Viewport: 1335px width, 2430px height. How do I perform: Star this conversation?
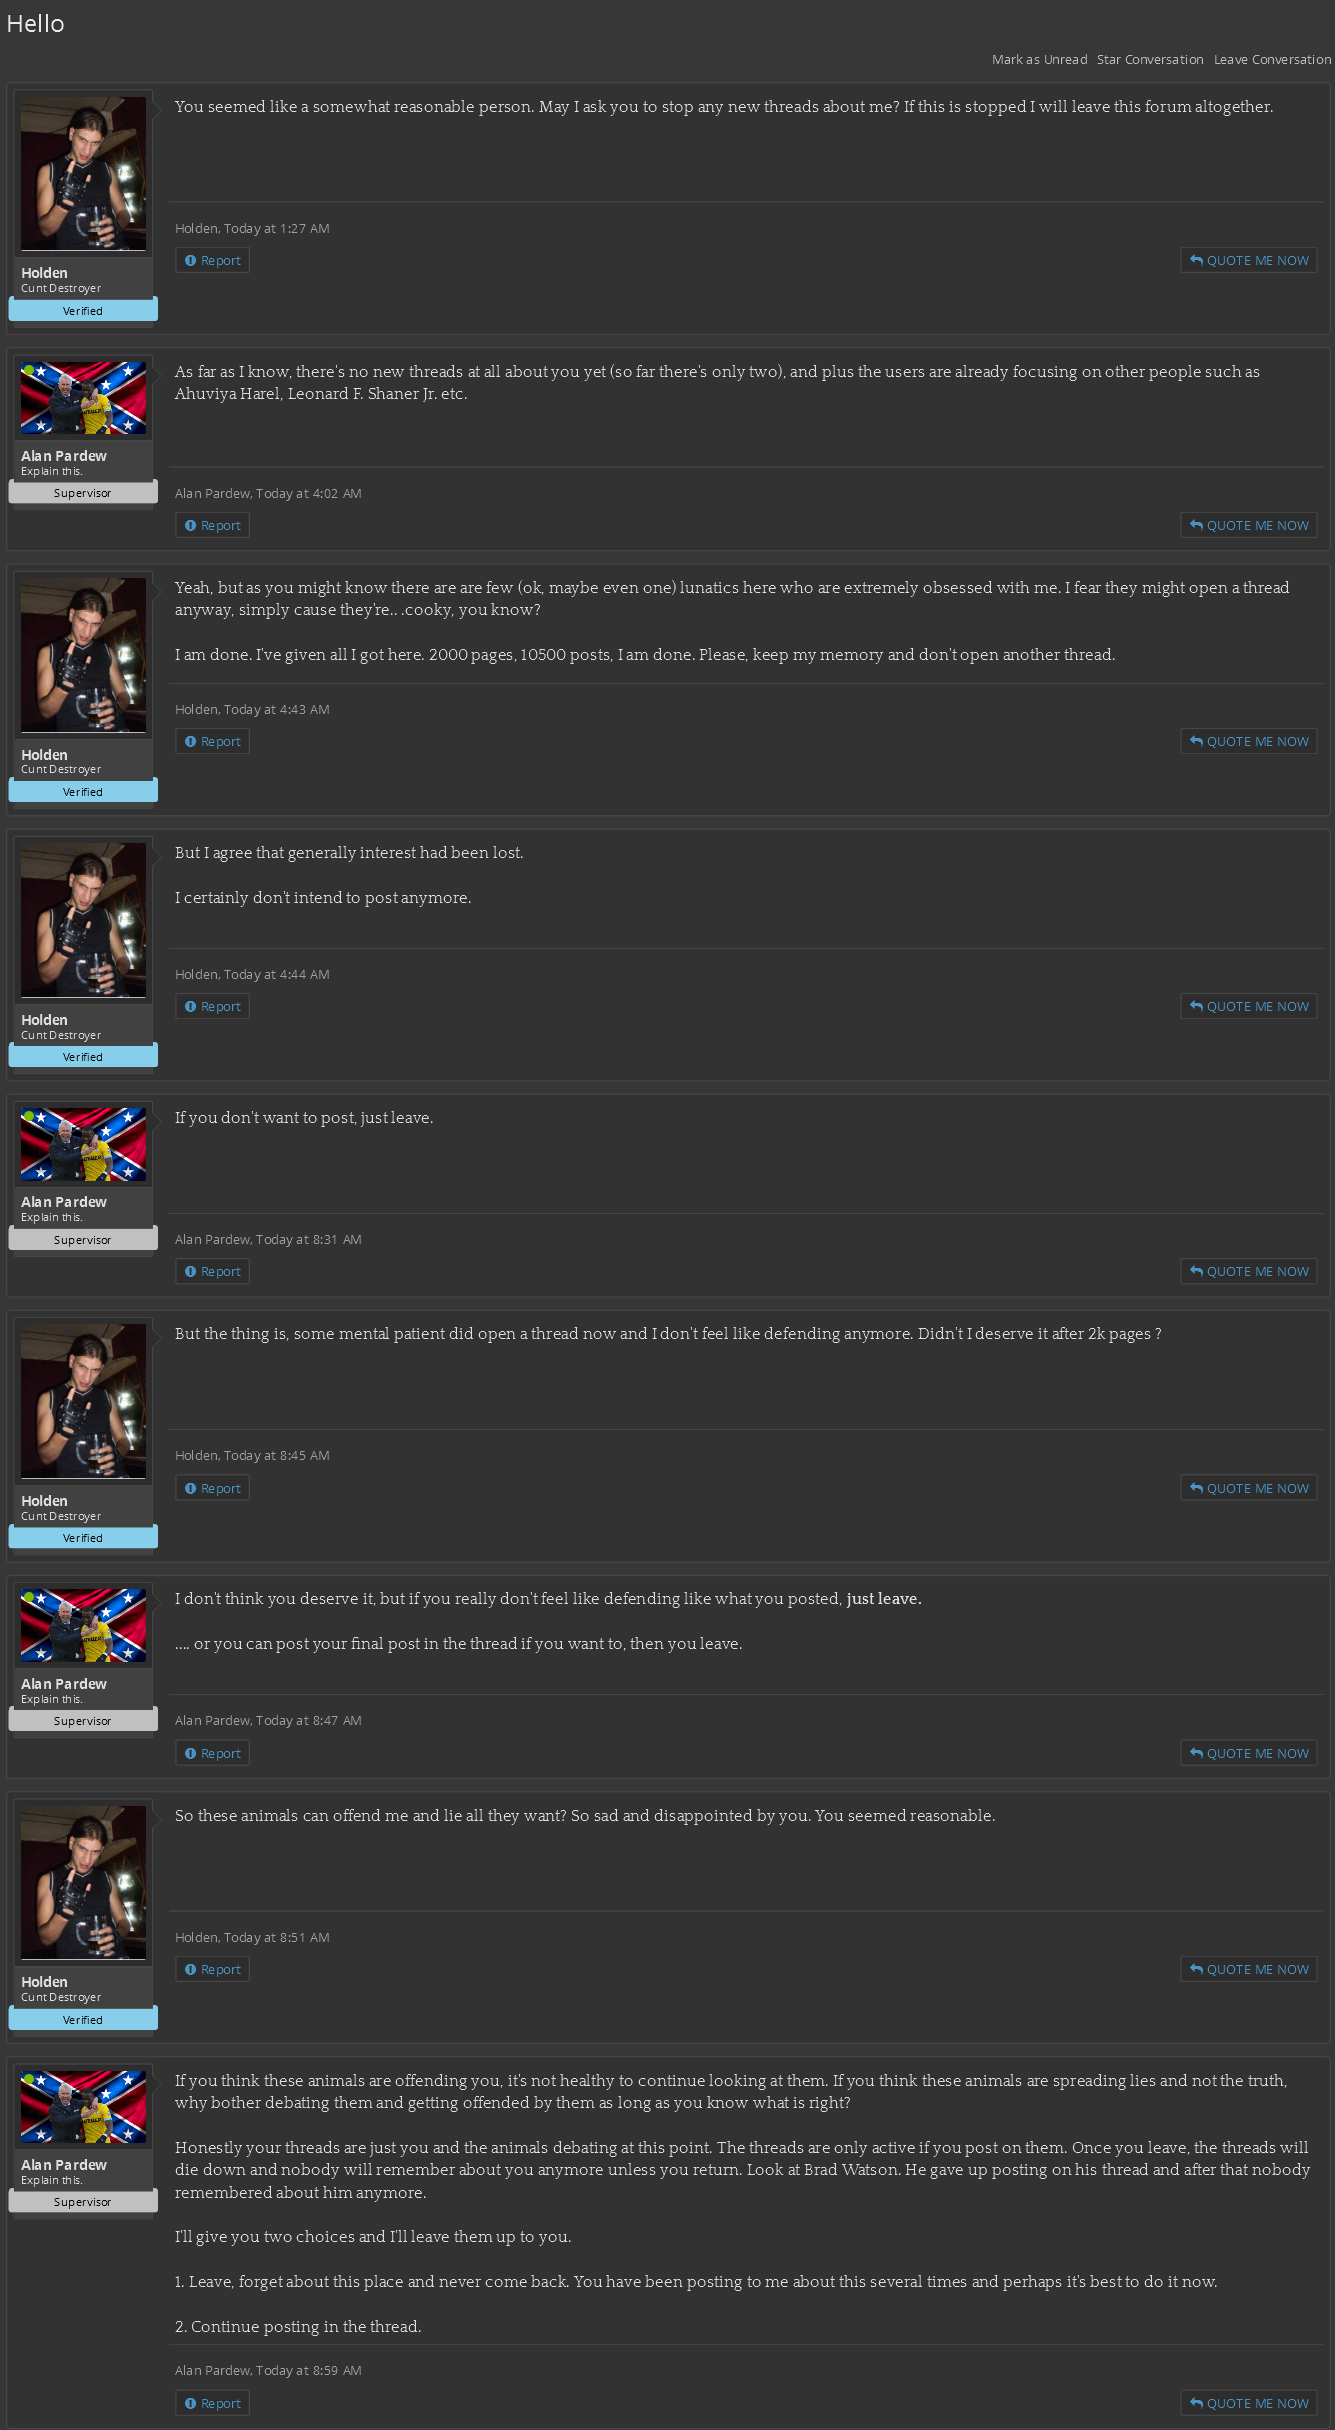[1150, 60]
